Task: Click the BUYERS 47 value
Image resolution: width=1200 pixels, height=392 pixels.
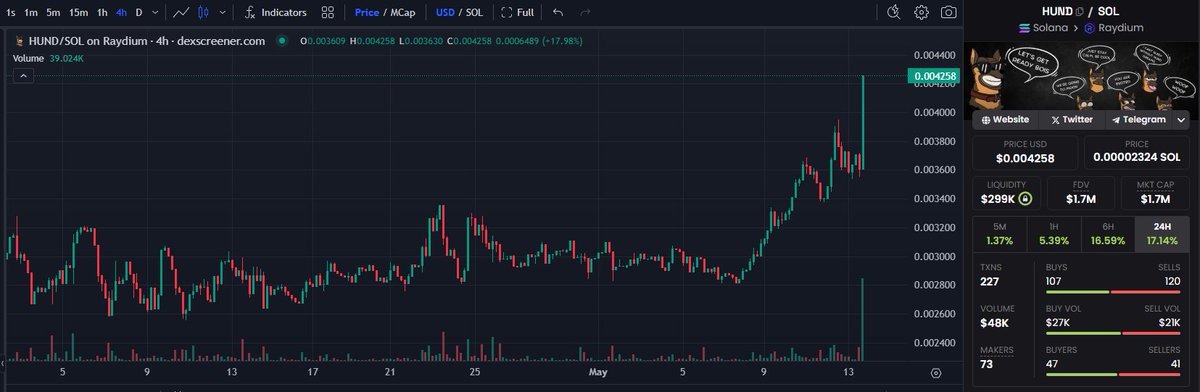Action: (1052, 364)
